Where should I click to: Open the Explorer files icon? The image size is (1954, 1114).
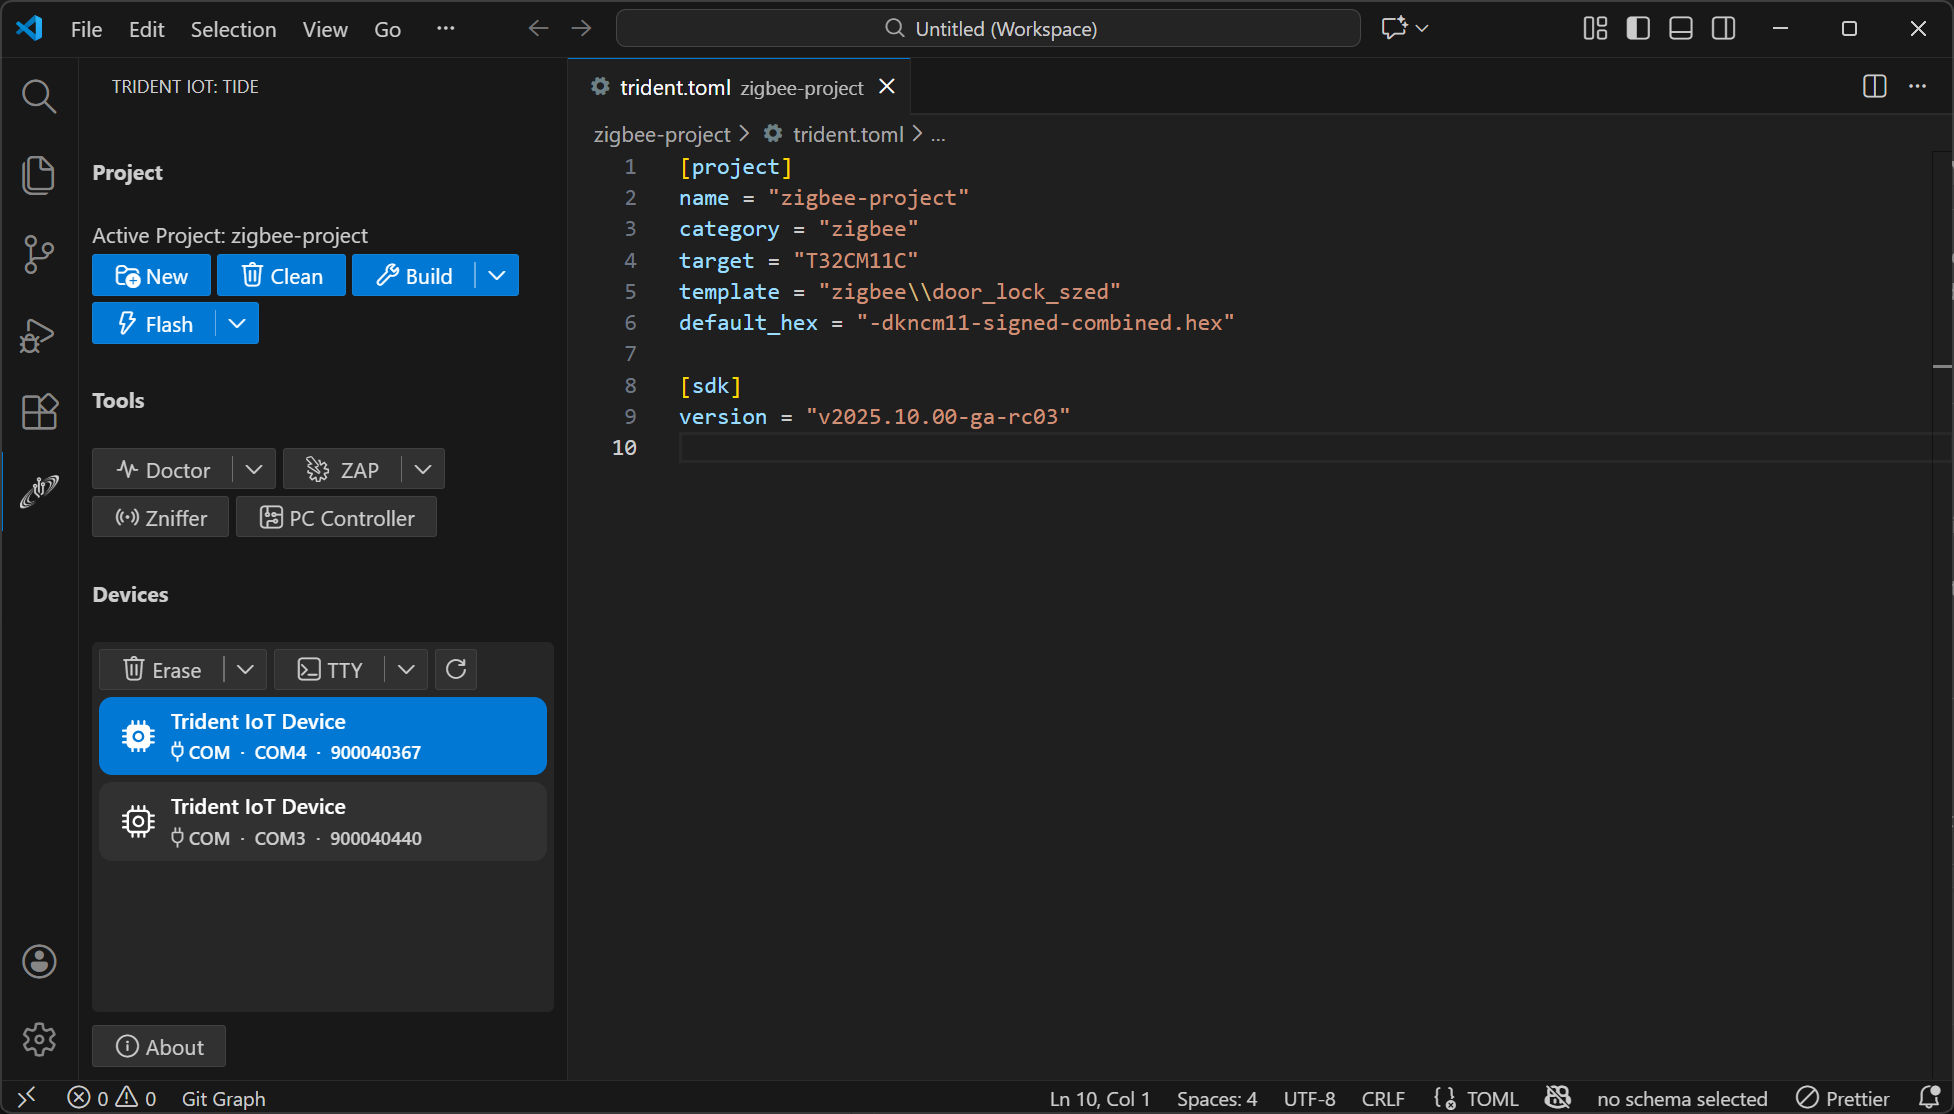click(39, 175)
